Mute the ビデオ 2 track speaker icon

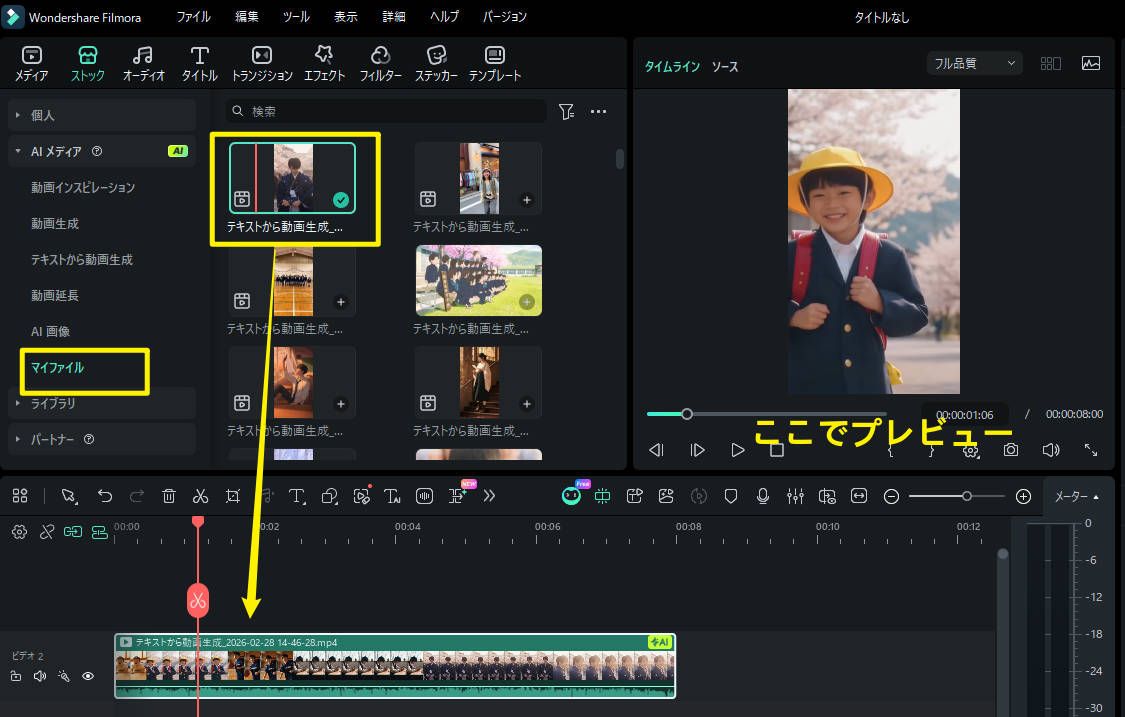point(40,676)
